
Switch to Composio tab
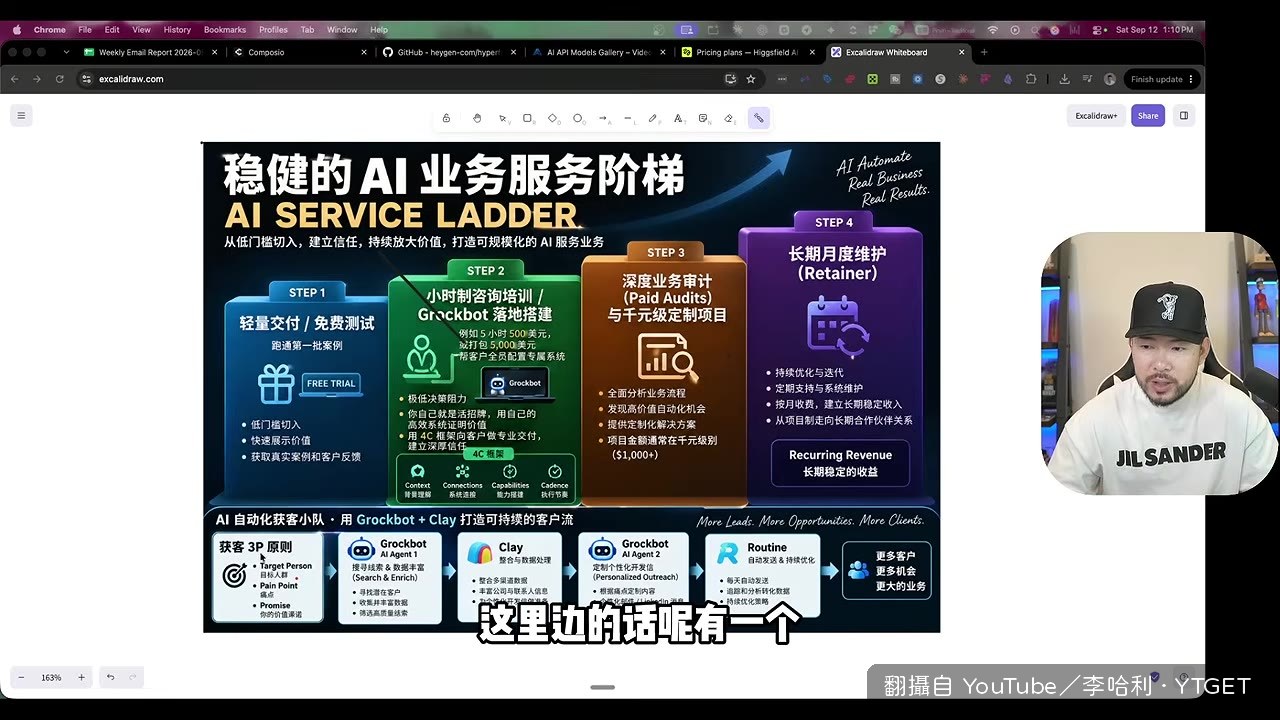pyautogui.click(x=301, y=52)
